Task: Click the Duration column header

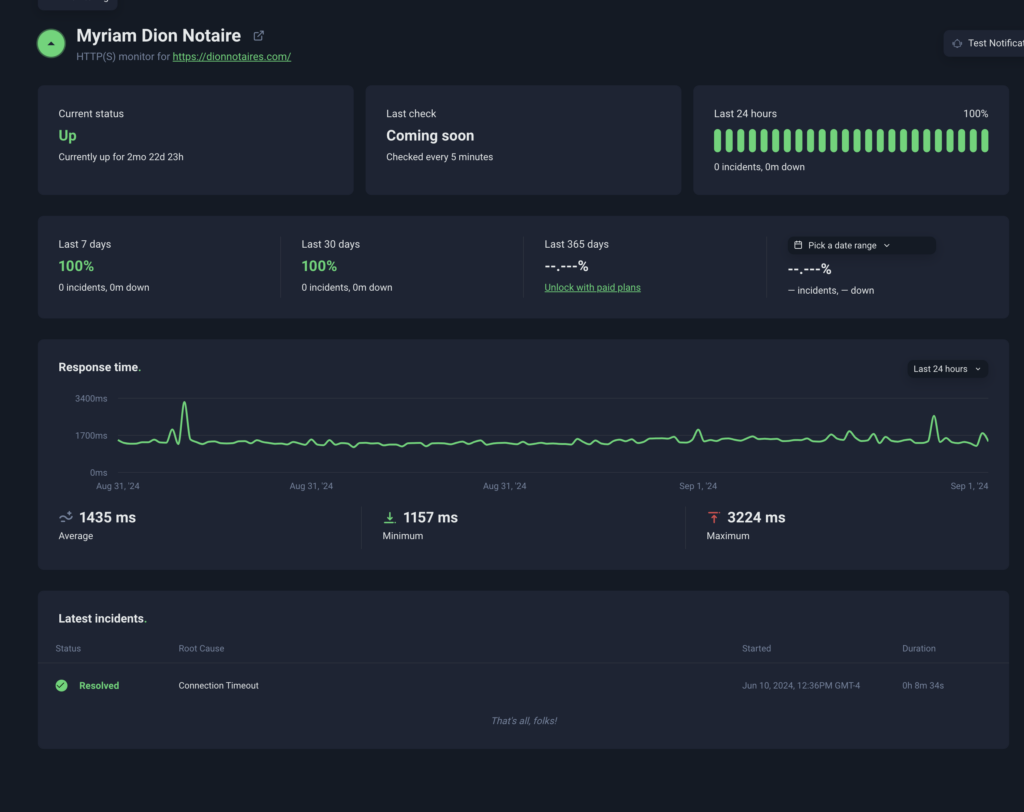Action: click(x=918, y=649)
